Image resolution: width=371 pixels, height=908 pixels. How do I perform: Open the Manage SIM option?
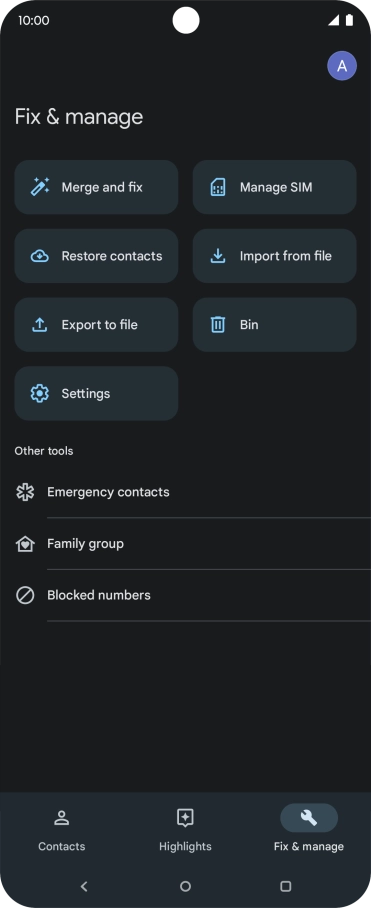(x=274, y=187)
